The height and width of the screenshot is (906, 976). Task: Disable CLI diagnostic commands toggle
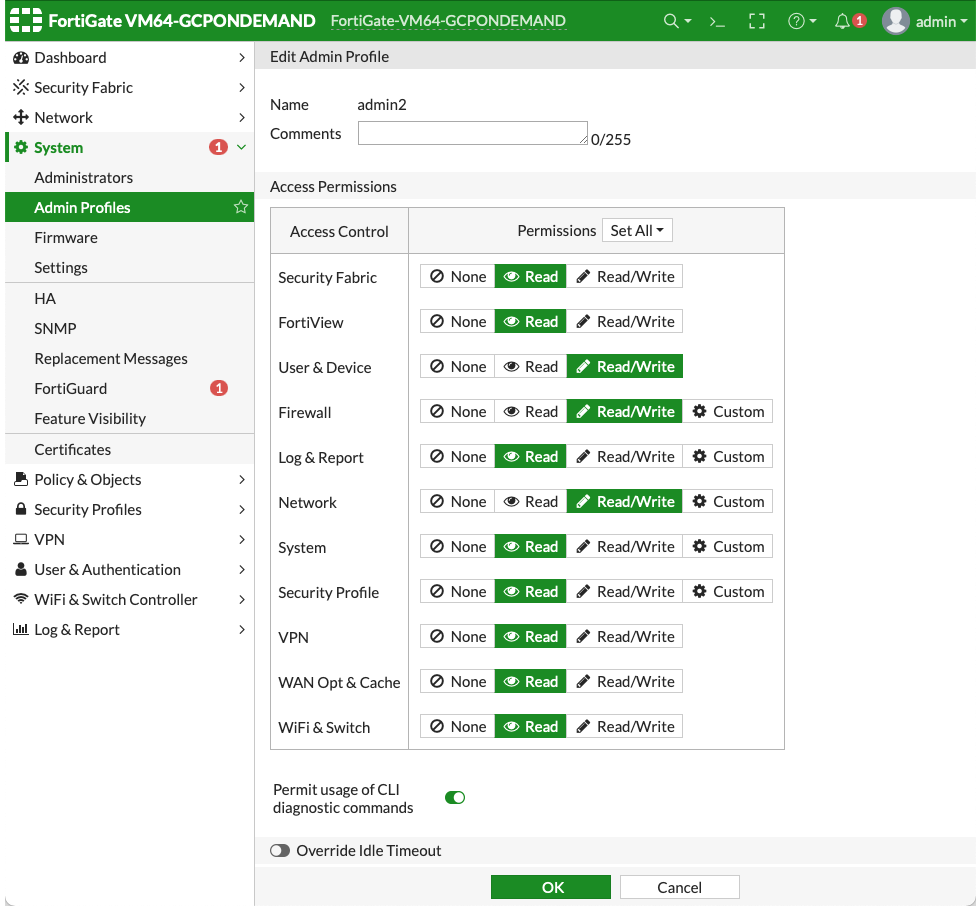455,797
